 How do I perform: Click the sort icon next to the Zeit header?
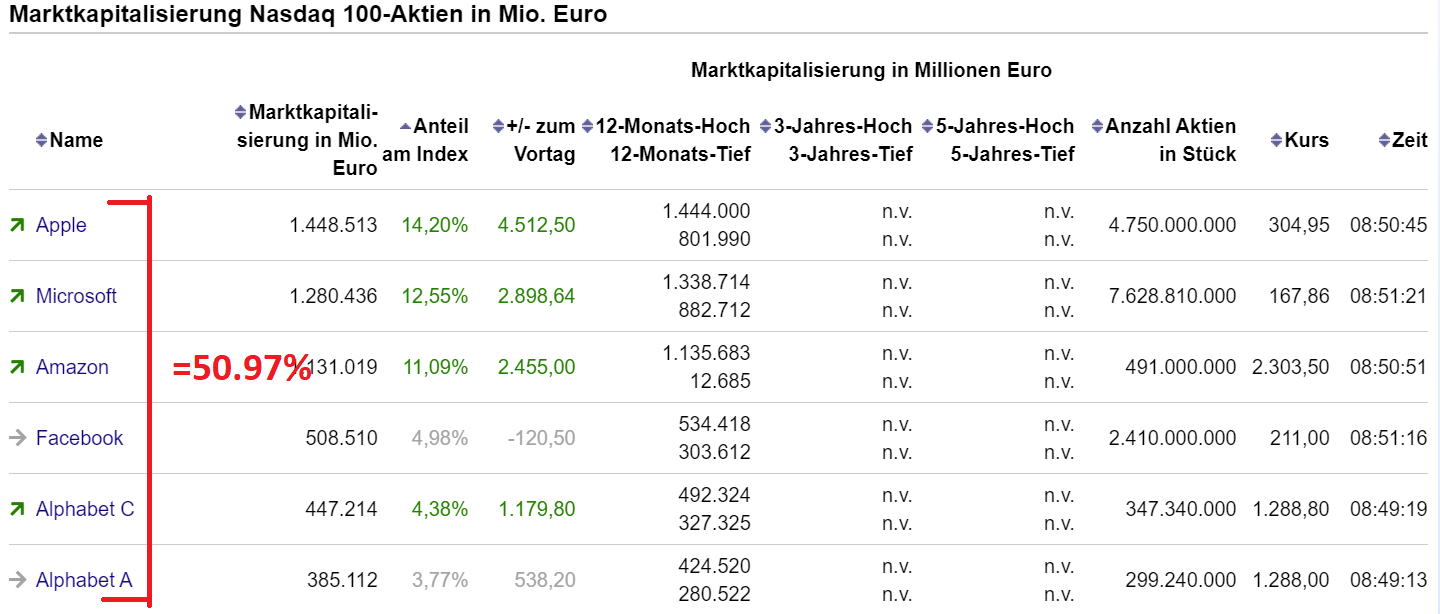(1385, 140)
